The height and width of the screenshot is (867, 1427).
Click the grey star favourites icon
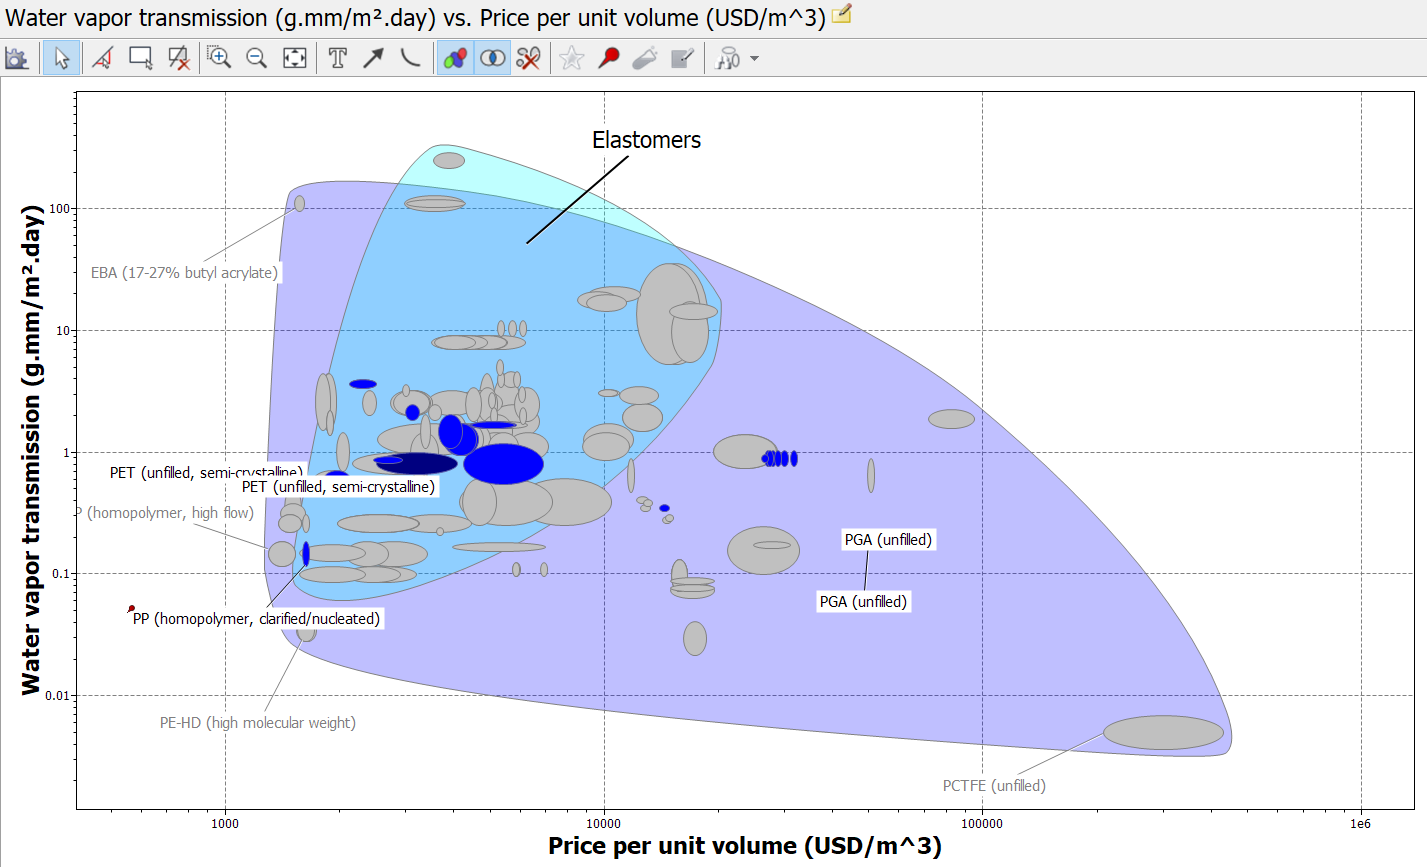[571, 58]
